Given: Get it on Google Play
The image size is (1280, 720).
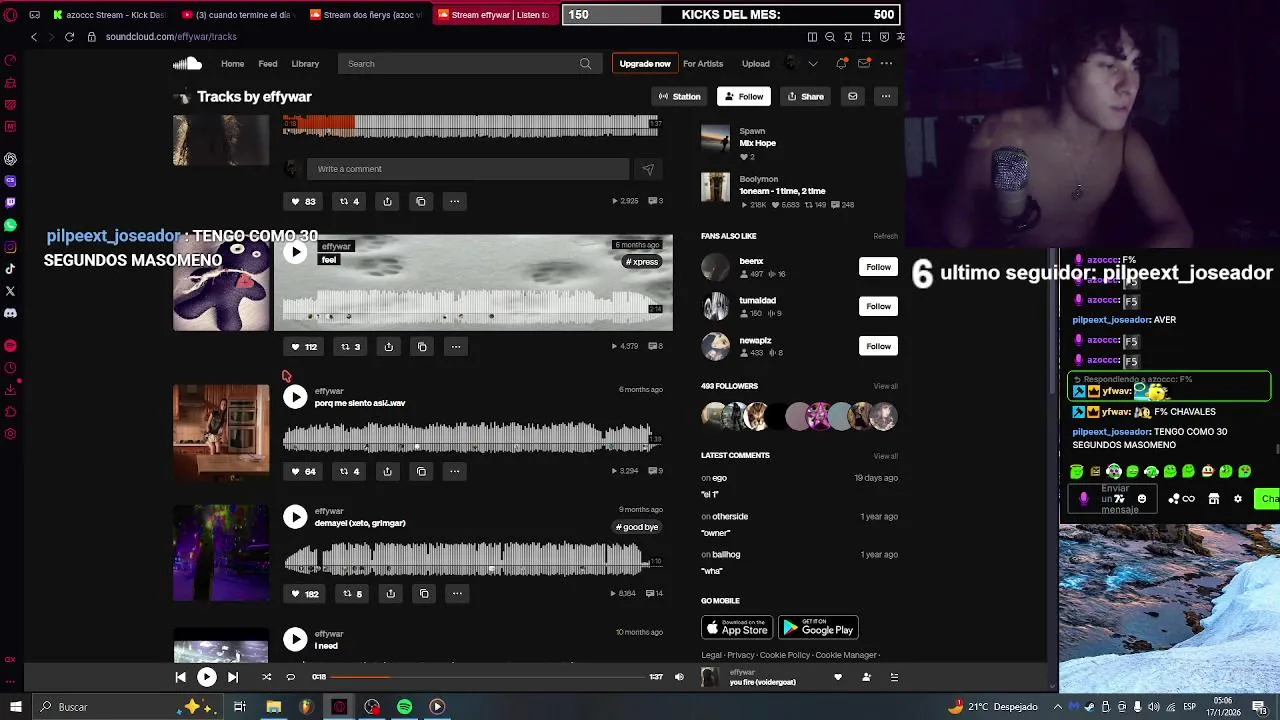Looking at the screenshot, I should (818, 628).
